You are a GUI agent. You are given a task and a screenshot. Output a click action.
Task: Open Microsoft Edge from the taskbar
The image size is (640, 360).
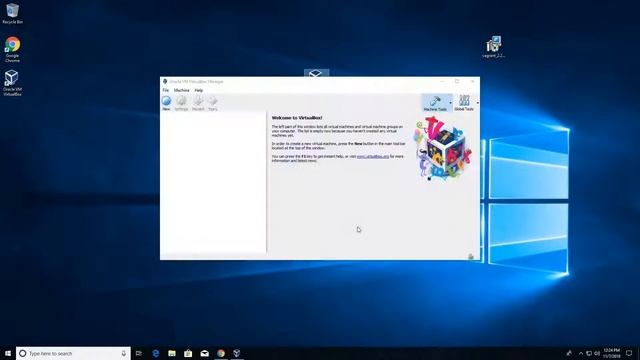point(156,353)
